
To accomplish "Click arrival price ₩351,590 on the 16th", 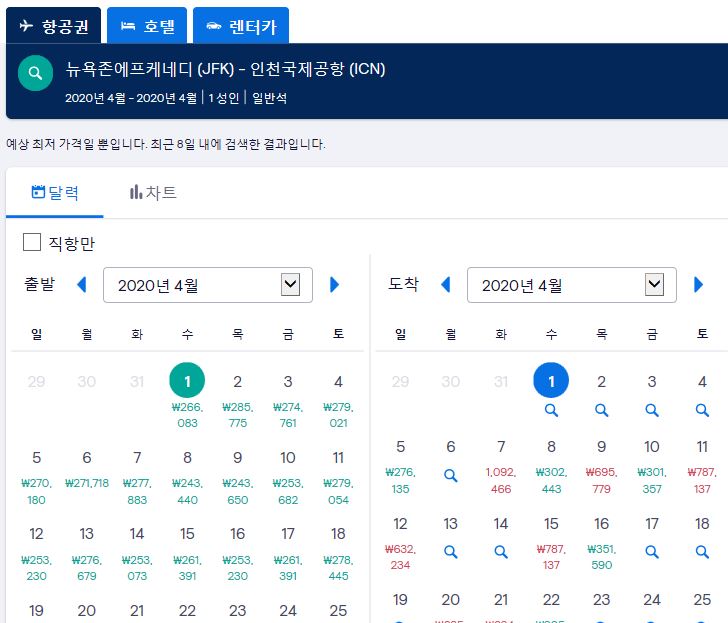I will (x=602, y=557).
